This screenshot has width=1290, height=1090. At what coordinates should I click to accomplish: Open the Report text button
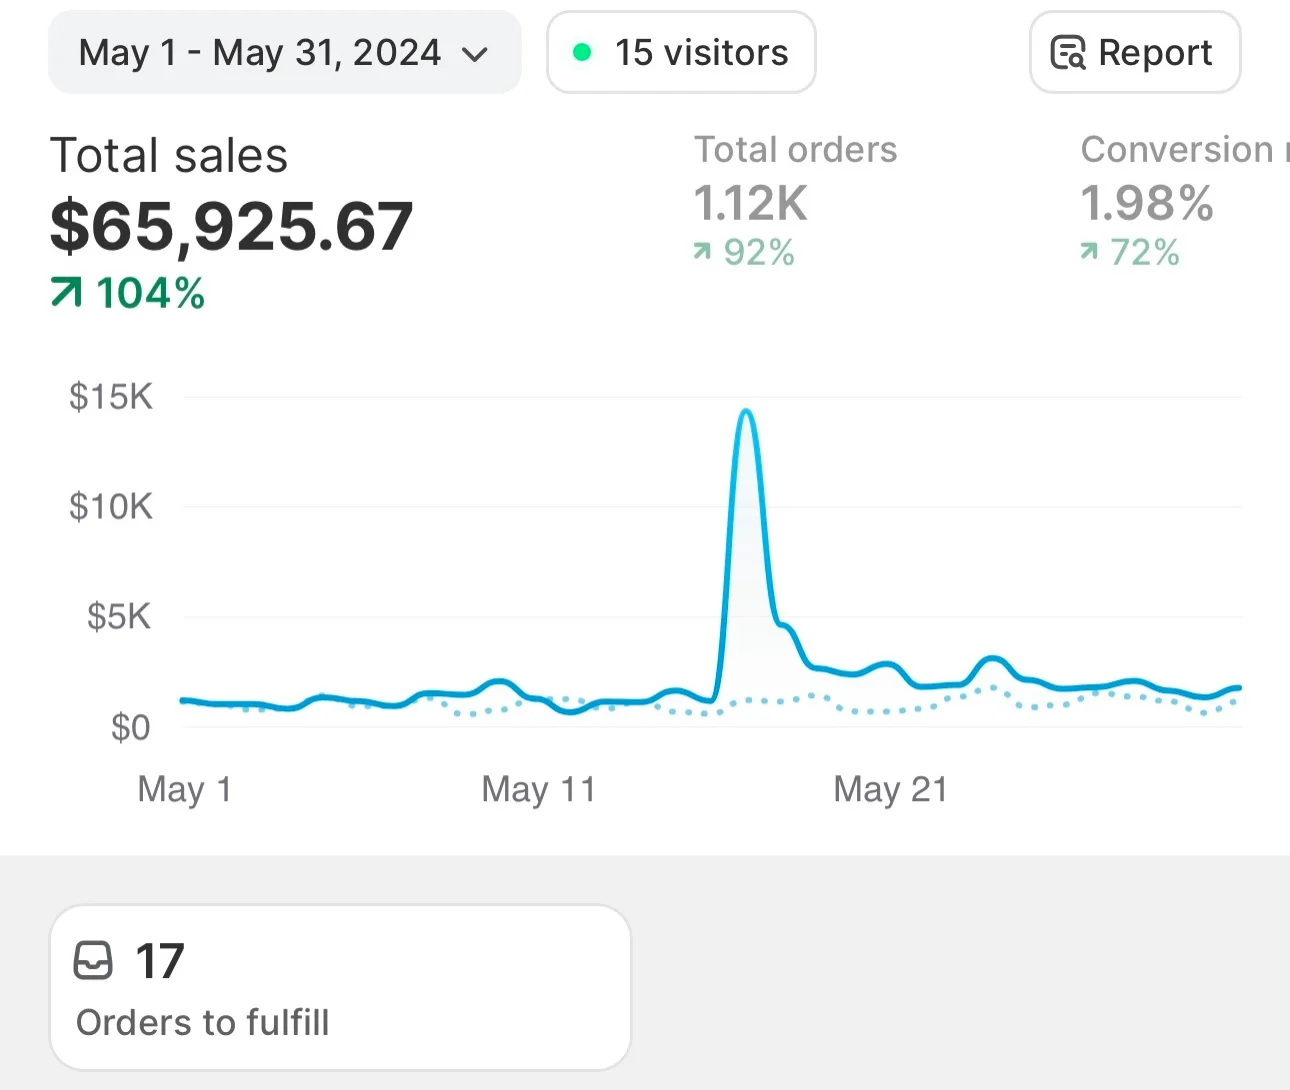[1155, 53]
